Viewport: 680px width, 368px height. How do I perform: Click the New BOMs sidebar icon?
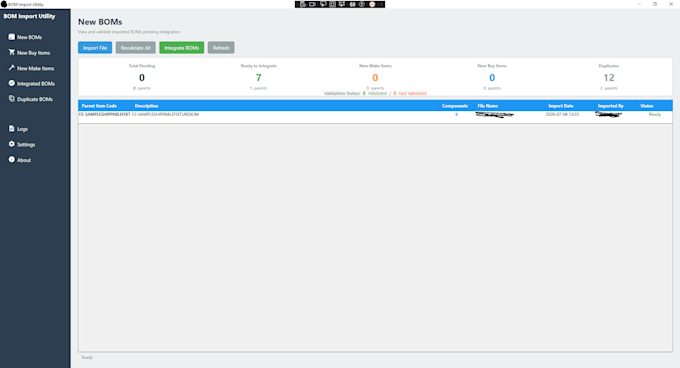[12, 37]
